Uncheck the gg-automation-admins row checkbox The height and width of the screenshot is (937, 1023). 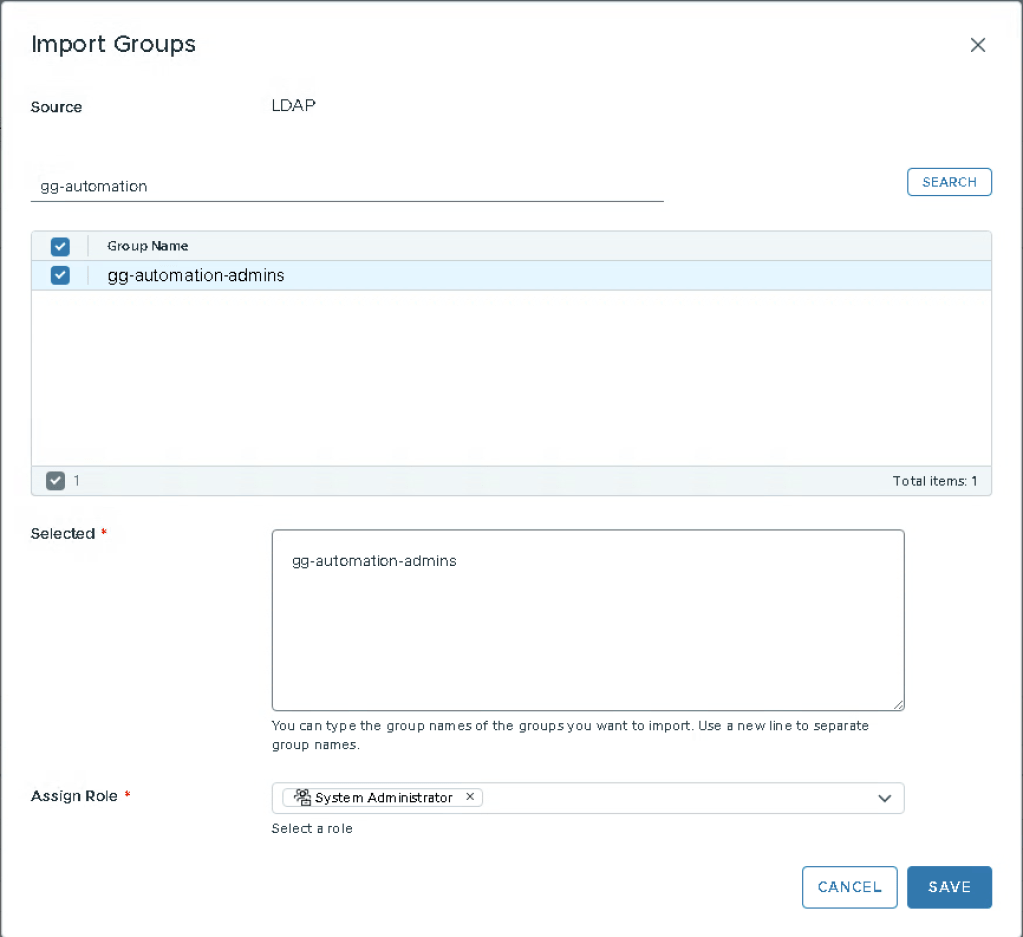pyautogui.click(x=60, y=276)
